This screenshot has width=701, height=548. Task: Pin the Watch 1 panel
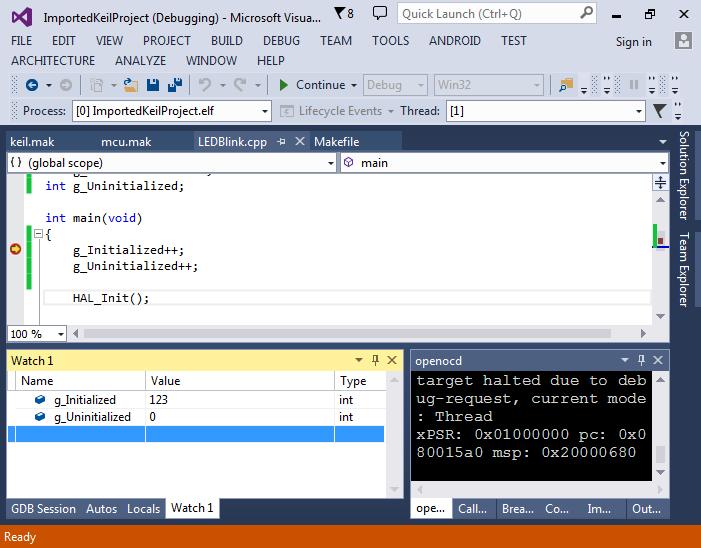point(375,360)
